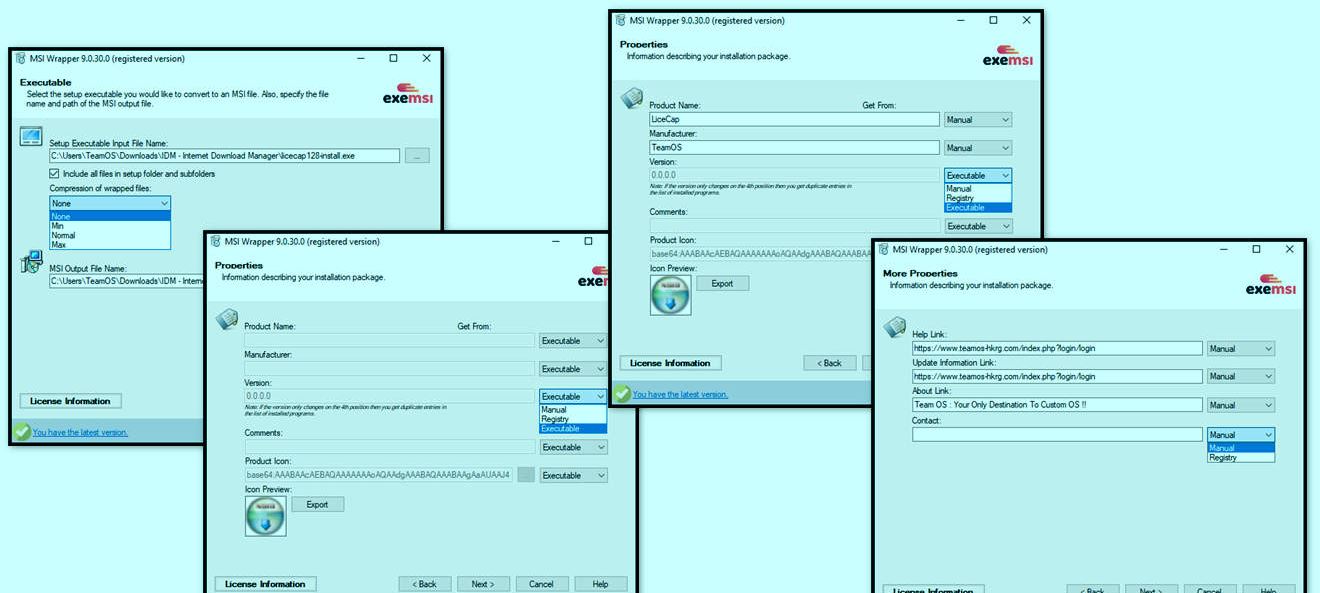This screenshot has width=1320, height=593.
Task: Open Product Icon source dropdown in empty Properties window
Action: point(573,476)
